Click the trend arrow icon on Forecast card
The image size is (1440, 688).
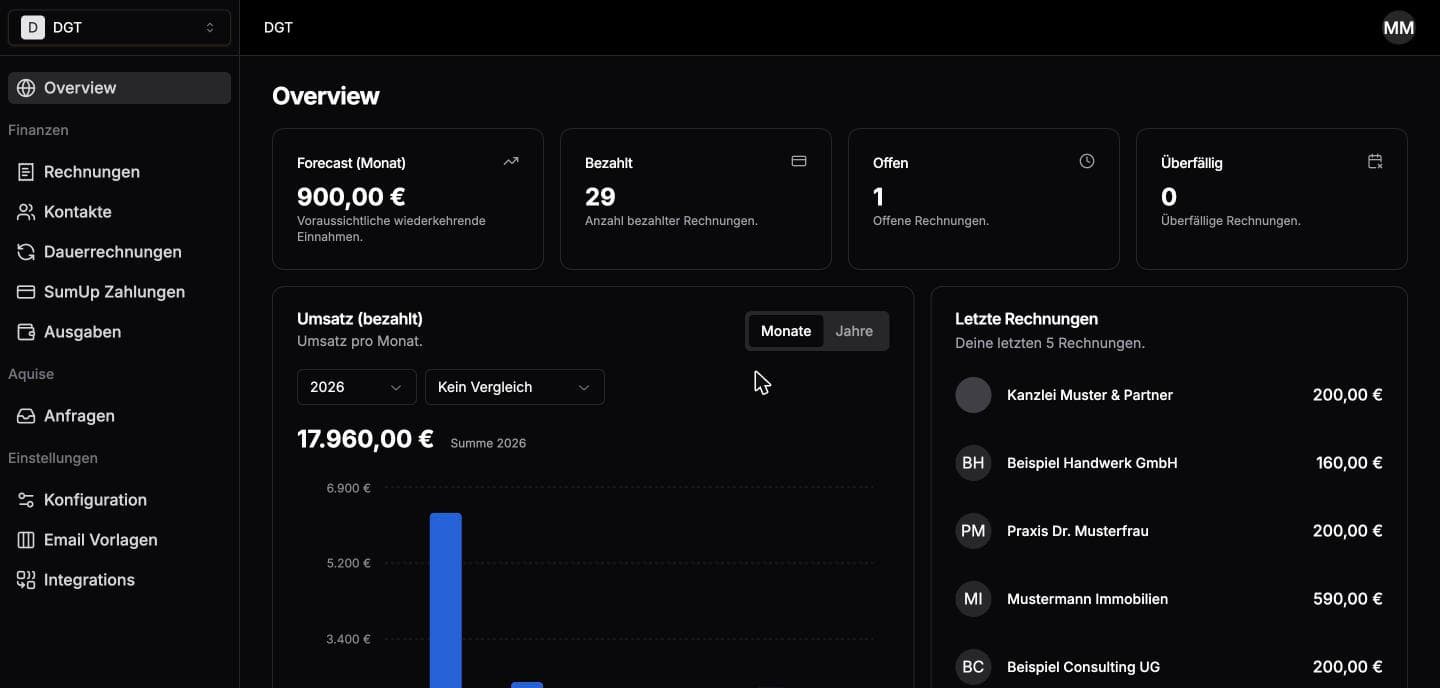click(x=511, y=161)
